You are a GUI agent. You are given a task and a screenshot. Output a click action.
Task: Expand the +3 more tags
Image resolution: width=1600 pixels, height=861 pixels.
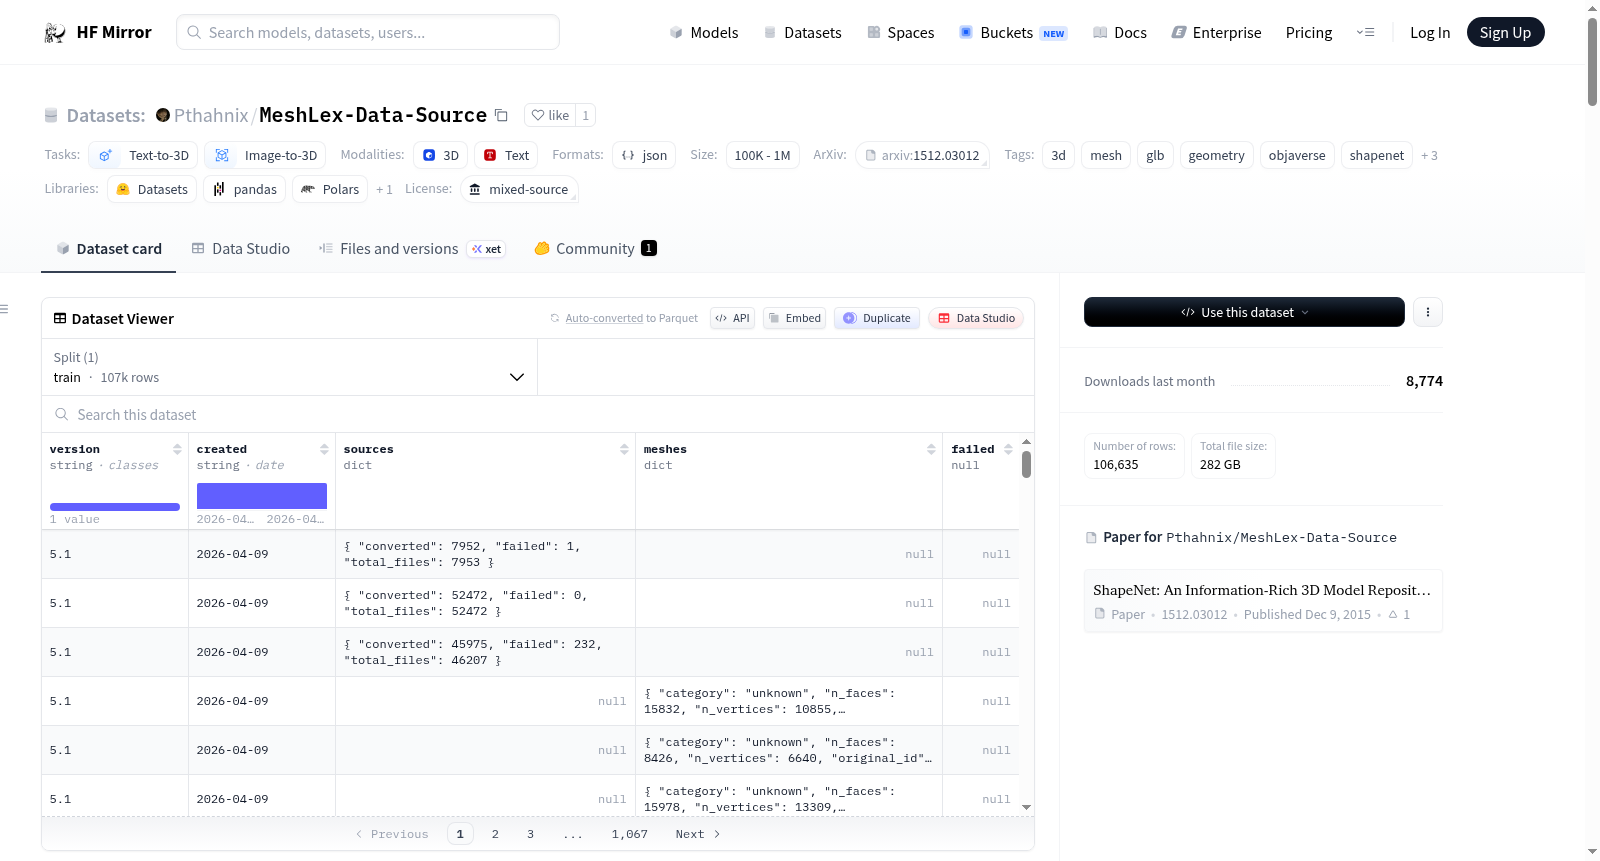click(1429, 156)
